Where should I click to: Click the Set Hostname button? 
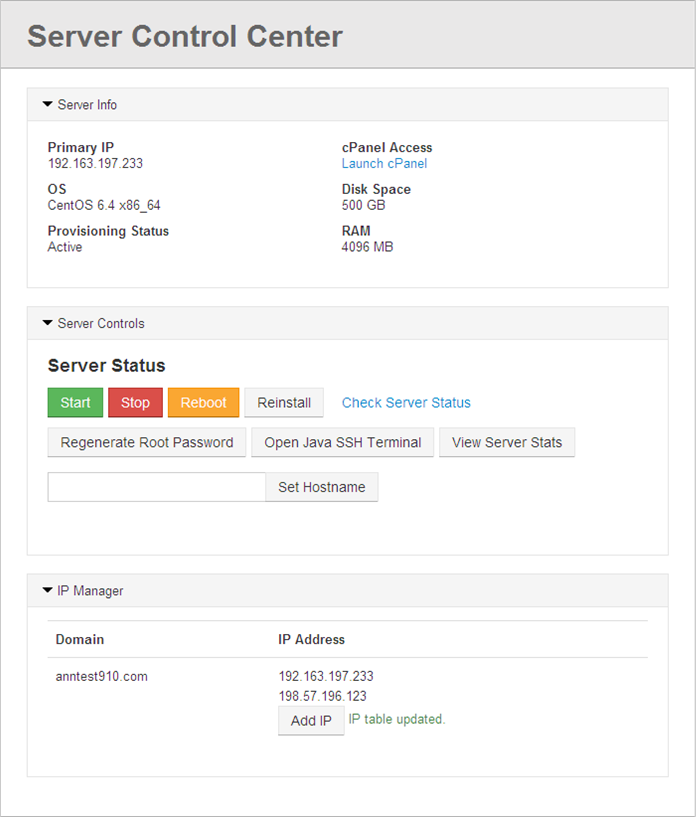point(321,487)
